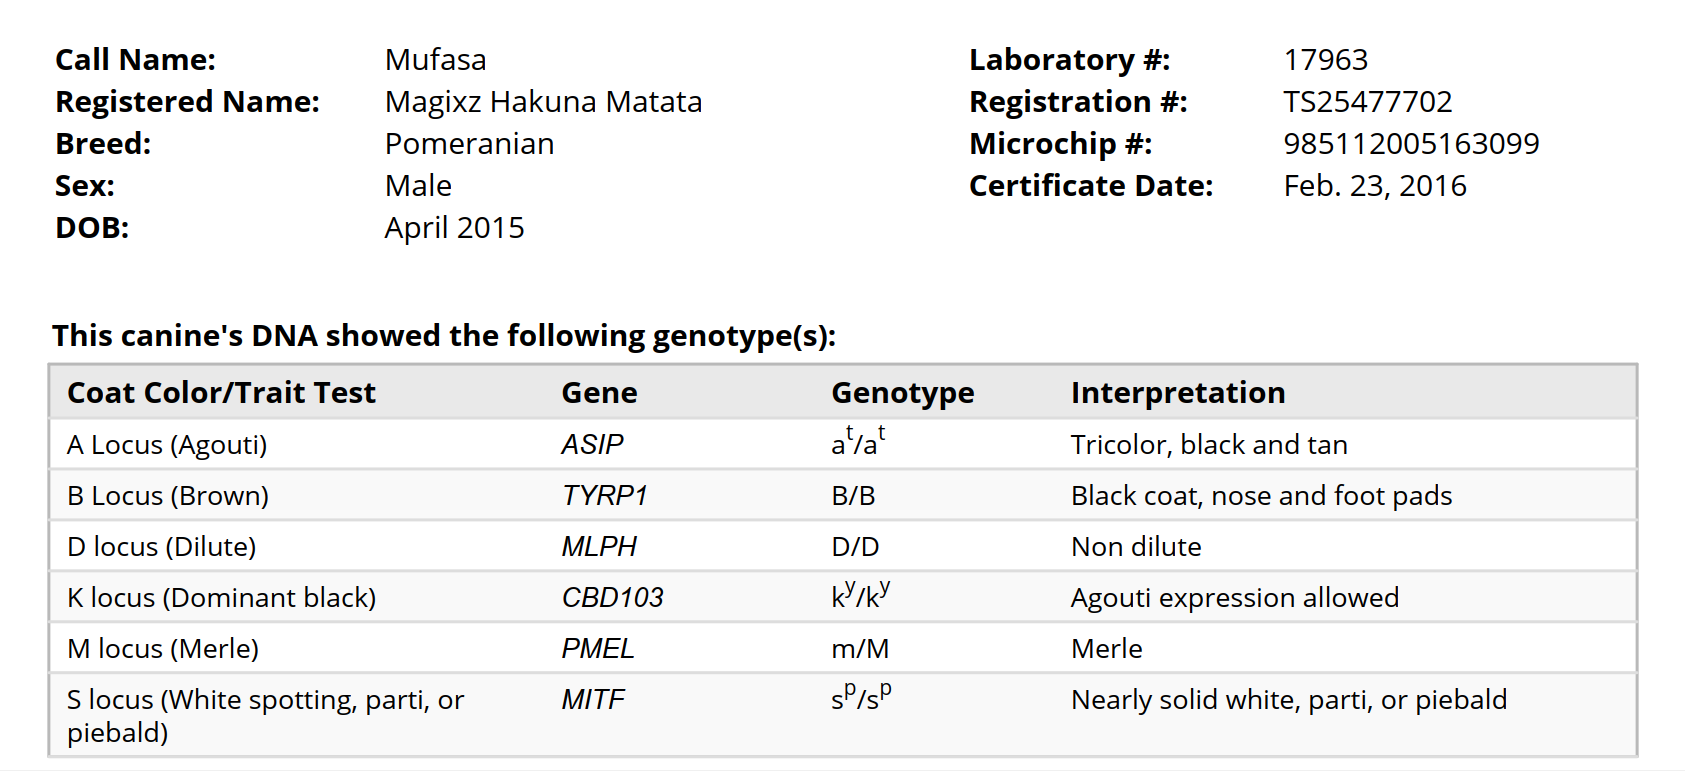Click the microchip number 985112005163099
1685x771 pixels.
click(x=1411, y=144)
